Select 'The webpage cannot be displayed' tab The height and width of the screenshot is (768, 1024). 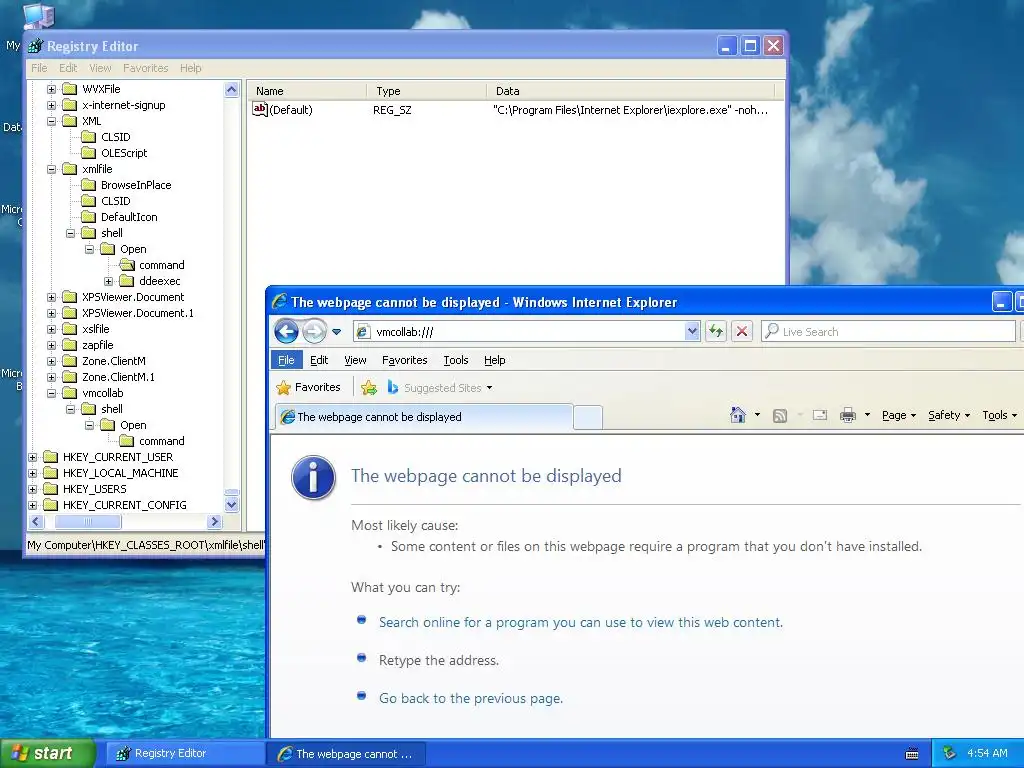coord(423,417)
